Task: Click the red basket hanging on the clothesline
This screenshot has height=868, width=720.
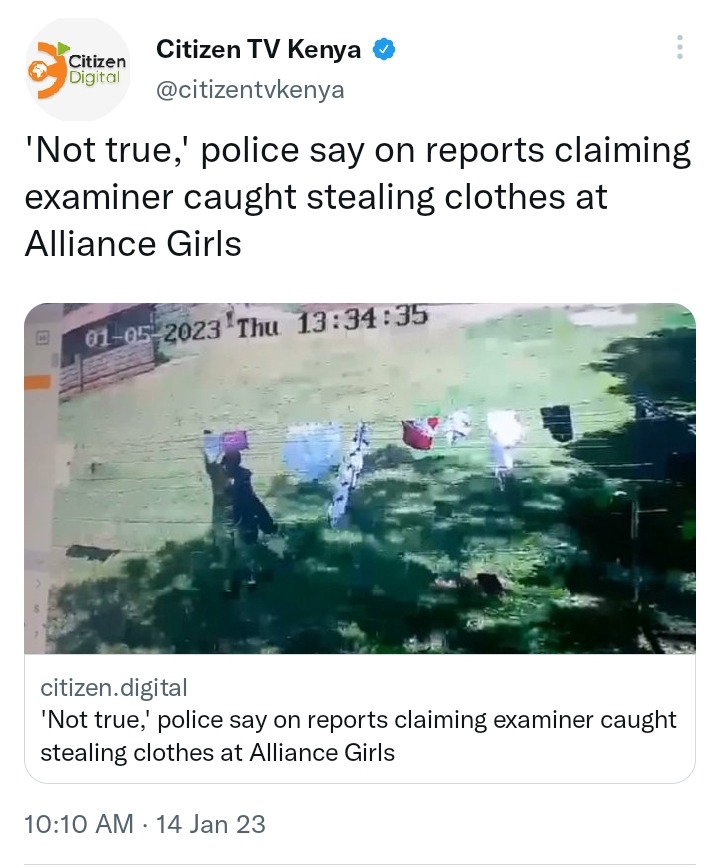Action: 419,434
